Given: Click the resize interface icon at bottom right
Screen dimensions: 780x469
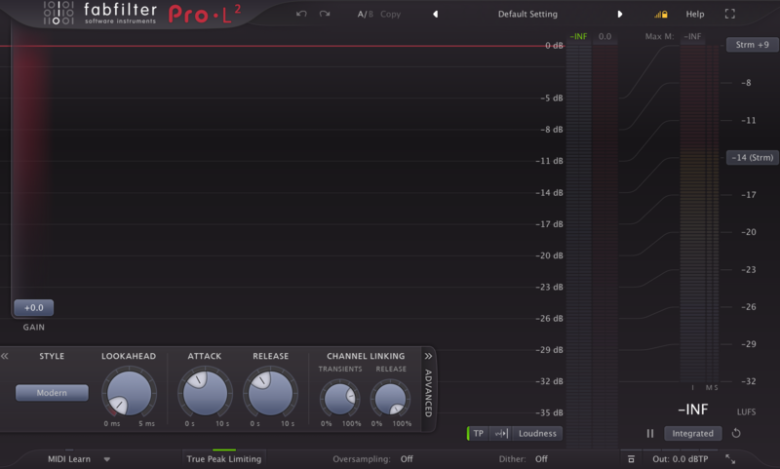Looking at the screenshot, I should (730, 459).
